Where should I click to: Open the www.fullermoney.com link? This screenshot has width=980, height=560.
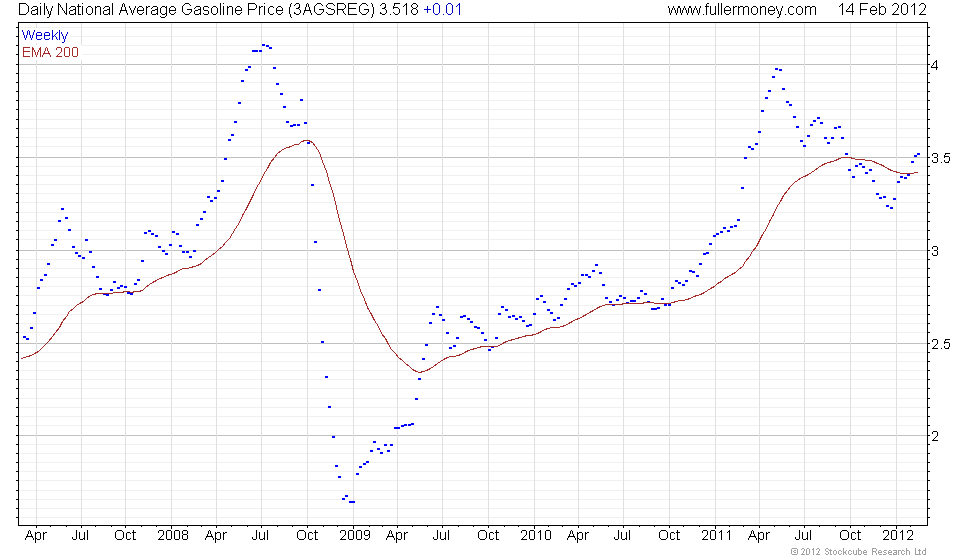742,10
